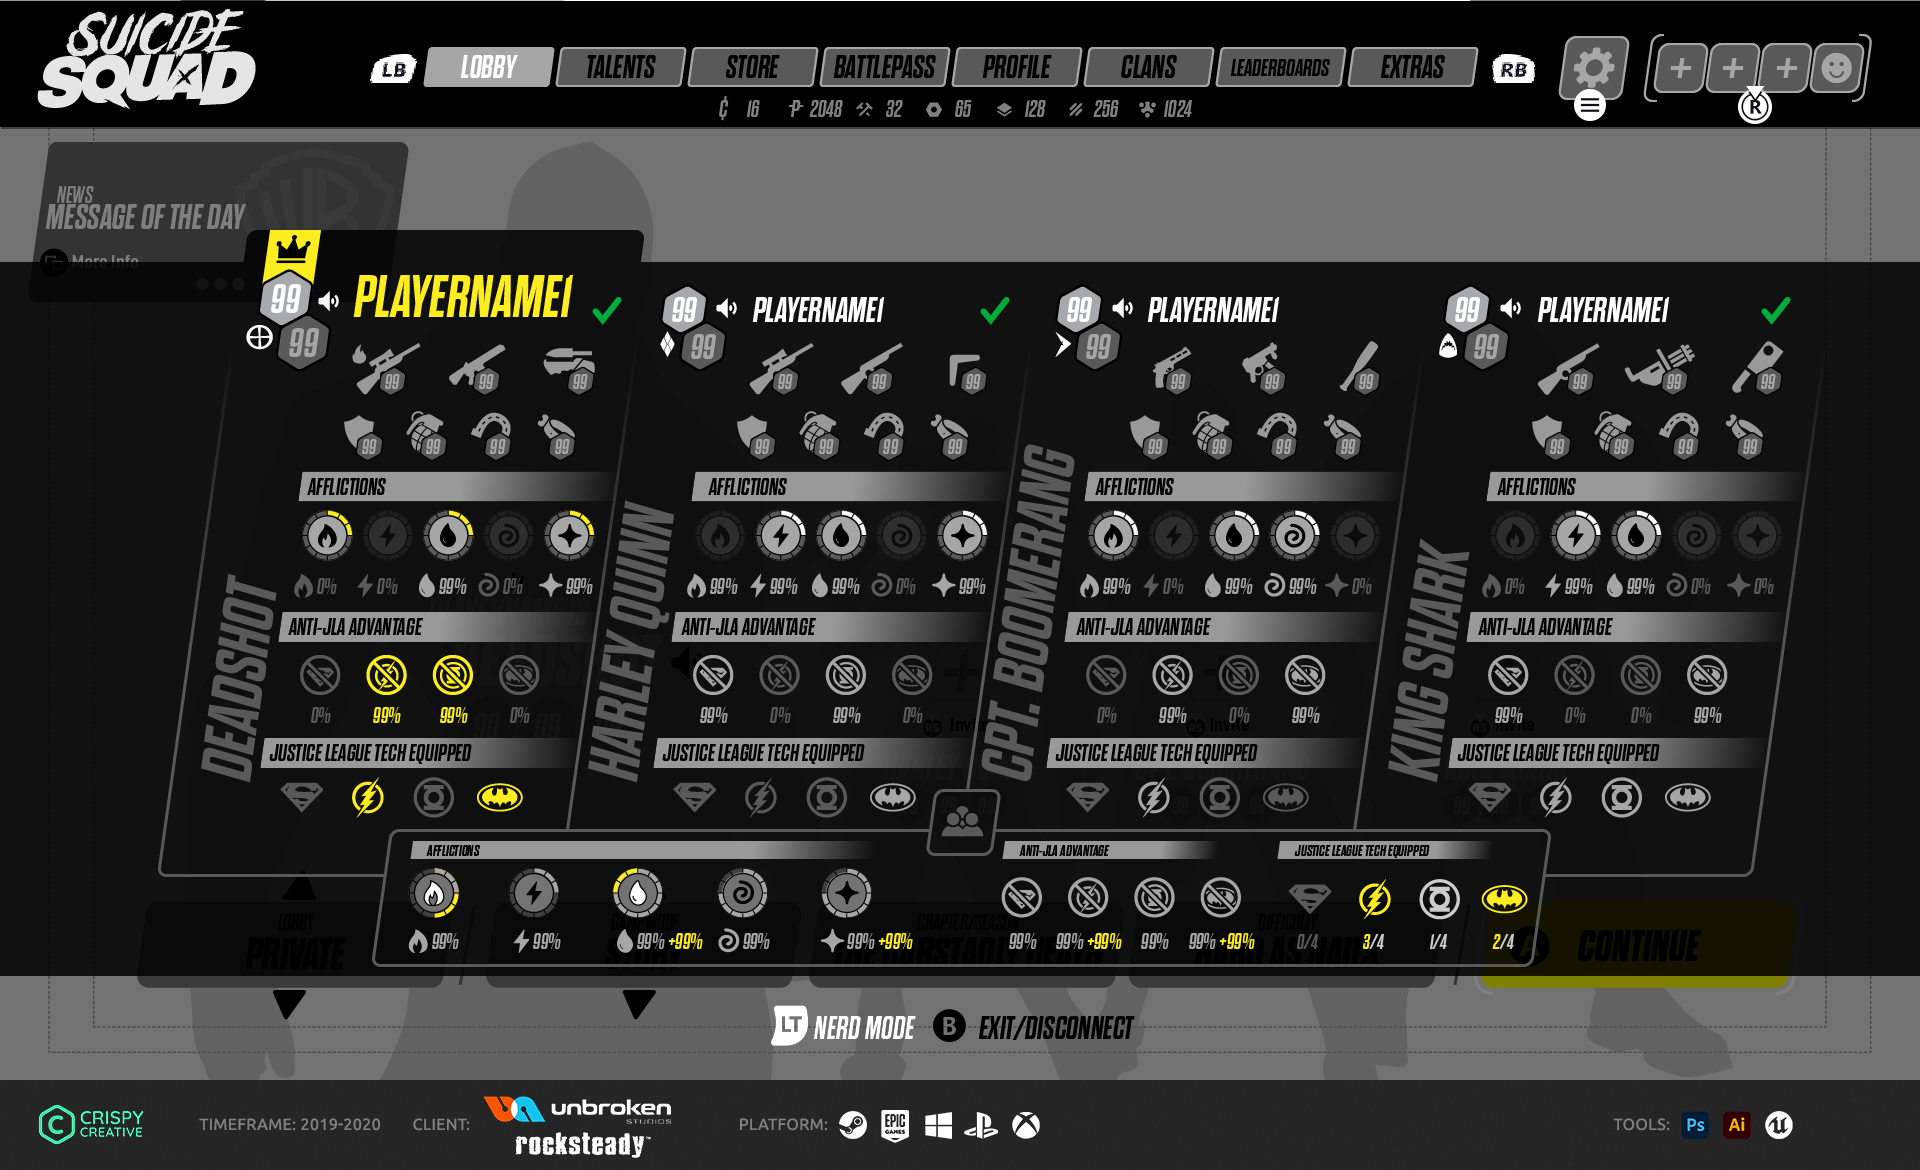Click Message of the Day news panel
Image resolution: width=1920 pixels, height=1170 pixels.
point(218,221)
